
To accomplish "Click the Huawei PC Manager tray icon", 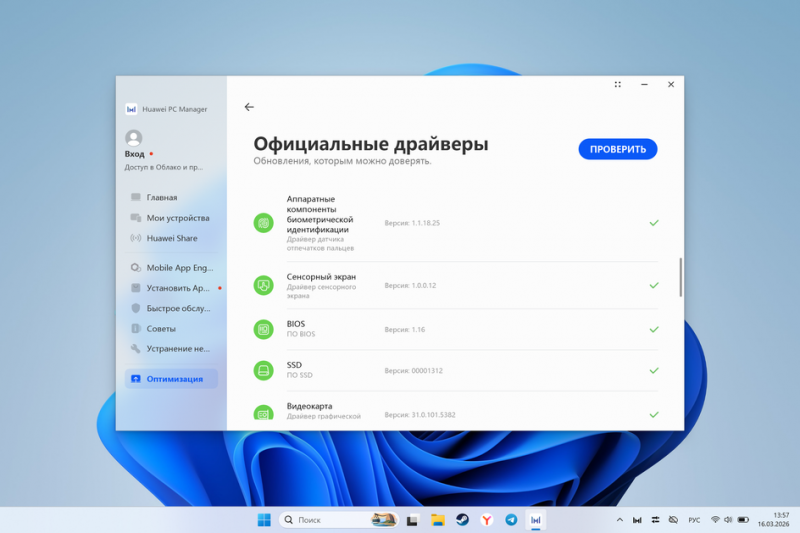I will pos(637,520).
